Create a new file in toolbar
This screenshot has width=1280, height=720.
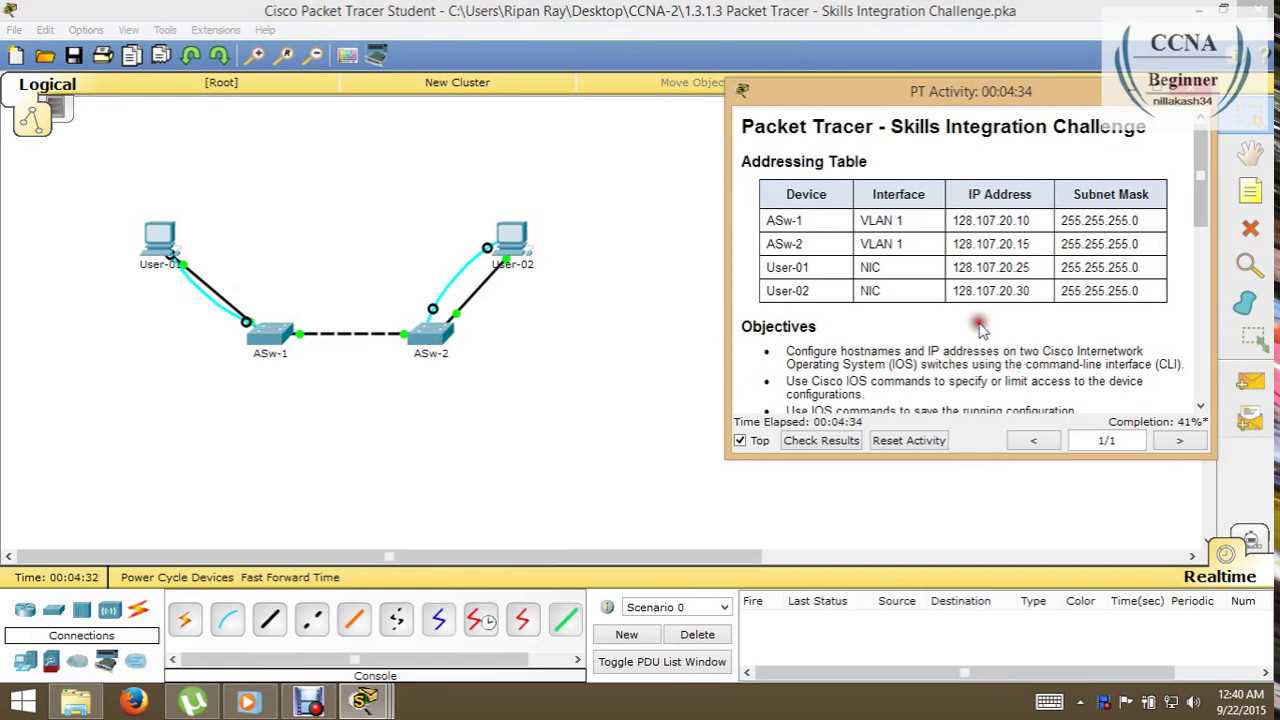coord(16,56)
